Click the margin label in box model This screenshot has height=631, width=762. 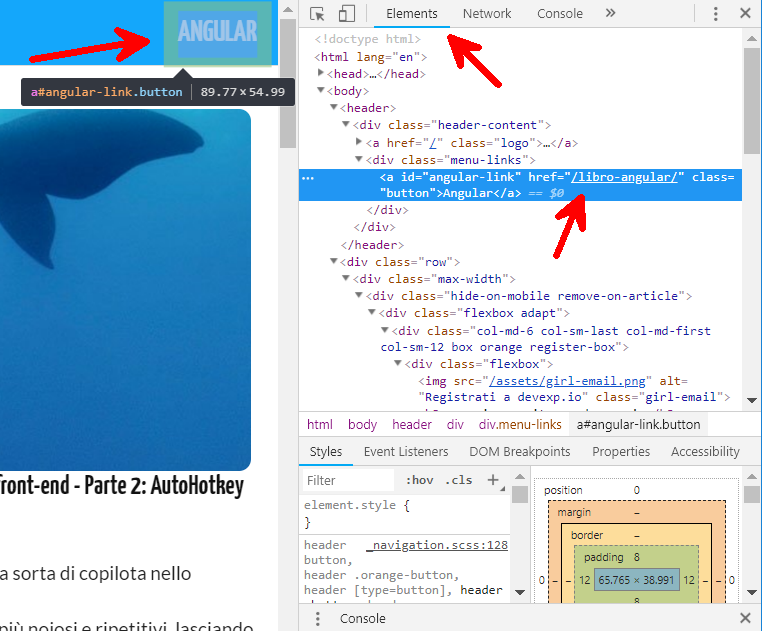point(574,512)
